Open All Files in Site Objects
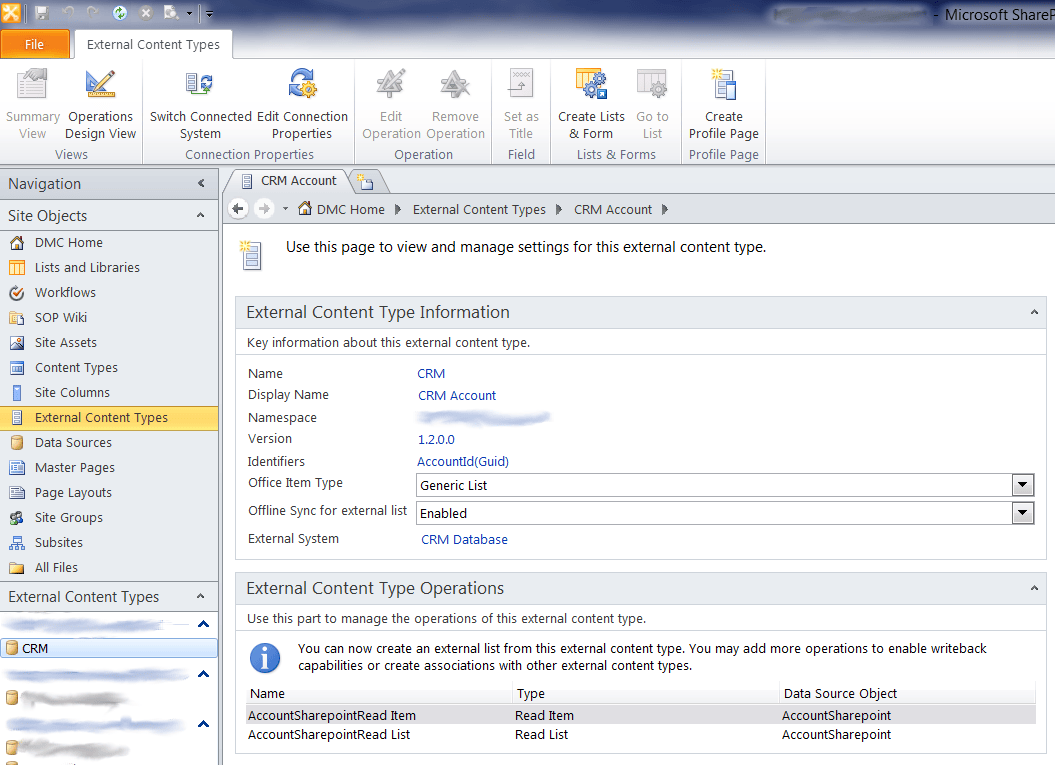The image size is (1055, 765). pos(56,567)
